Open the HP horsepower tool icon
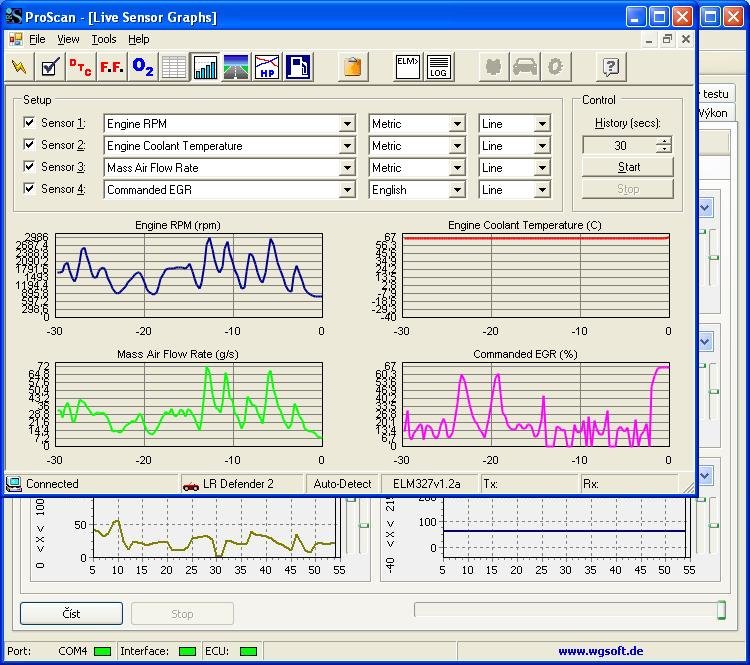Image resolution: width=750 pixels, height=665 pixels. [267, 67]
